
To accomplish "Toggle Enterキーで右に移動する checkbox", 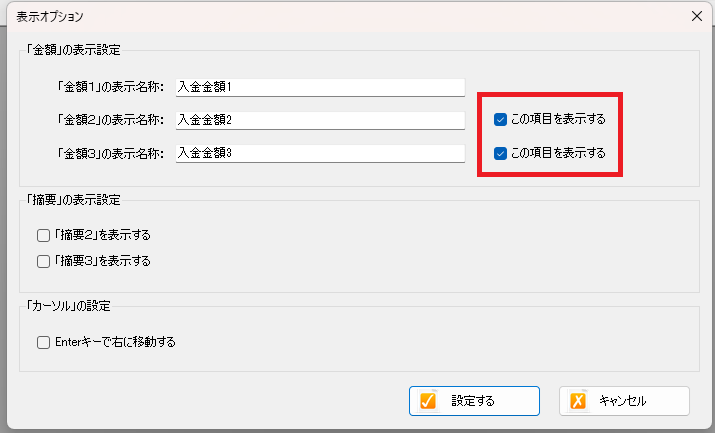I will pos(43,342).
